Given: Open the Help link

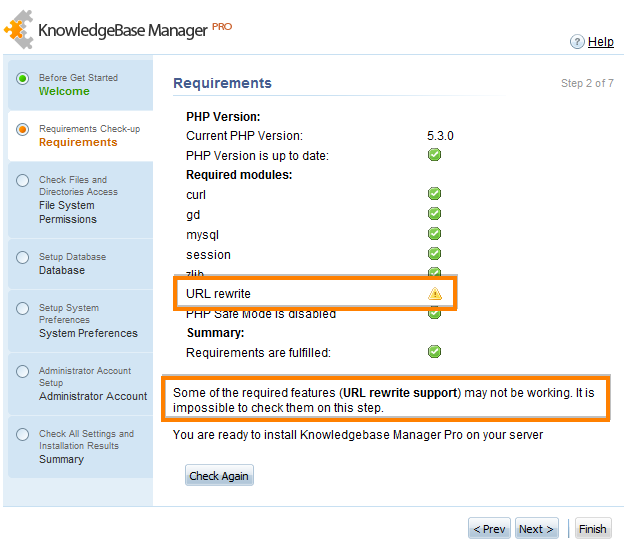Looking at the screenshot, I should click(x=600, y=42).
